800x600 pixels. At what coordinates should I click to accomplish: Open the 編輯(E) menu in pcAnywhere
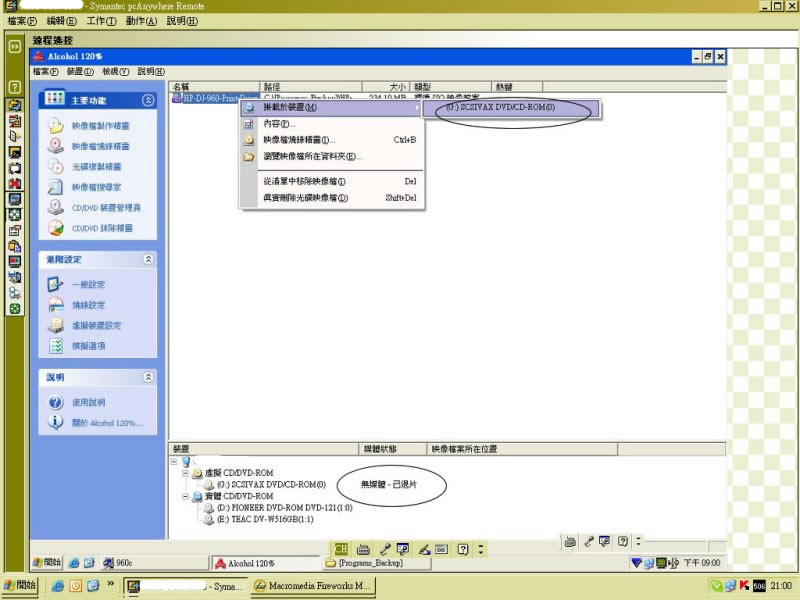coord(61,21)
